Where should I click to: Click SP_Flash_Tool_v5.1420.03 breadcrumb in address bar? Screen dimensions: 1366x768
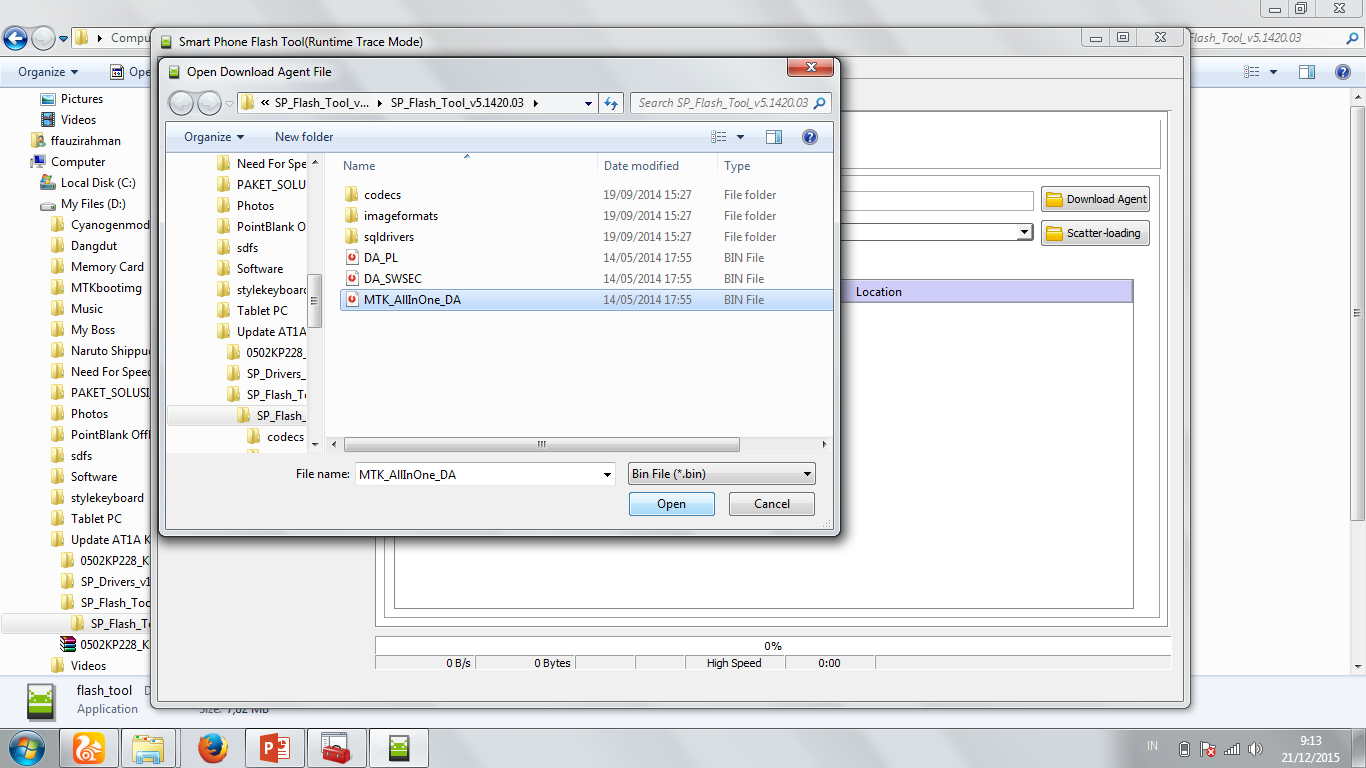click(456, 103)
